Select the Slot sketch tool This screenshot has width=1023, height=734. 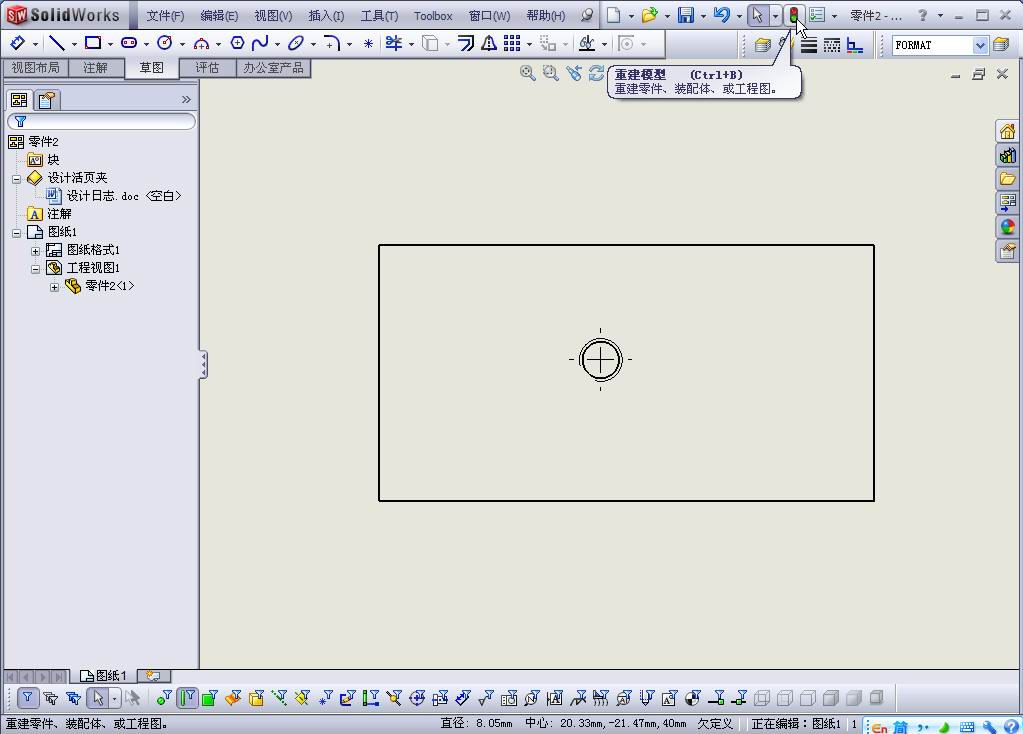pos(129,43)
